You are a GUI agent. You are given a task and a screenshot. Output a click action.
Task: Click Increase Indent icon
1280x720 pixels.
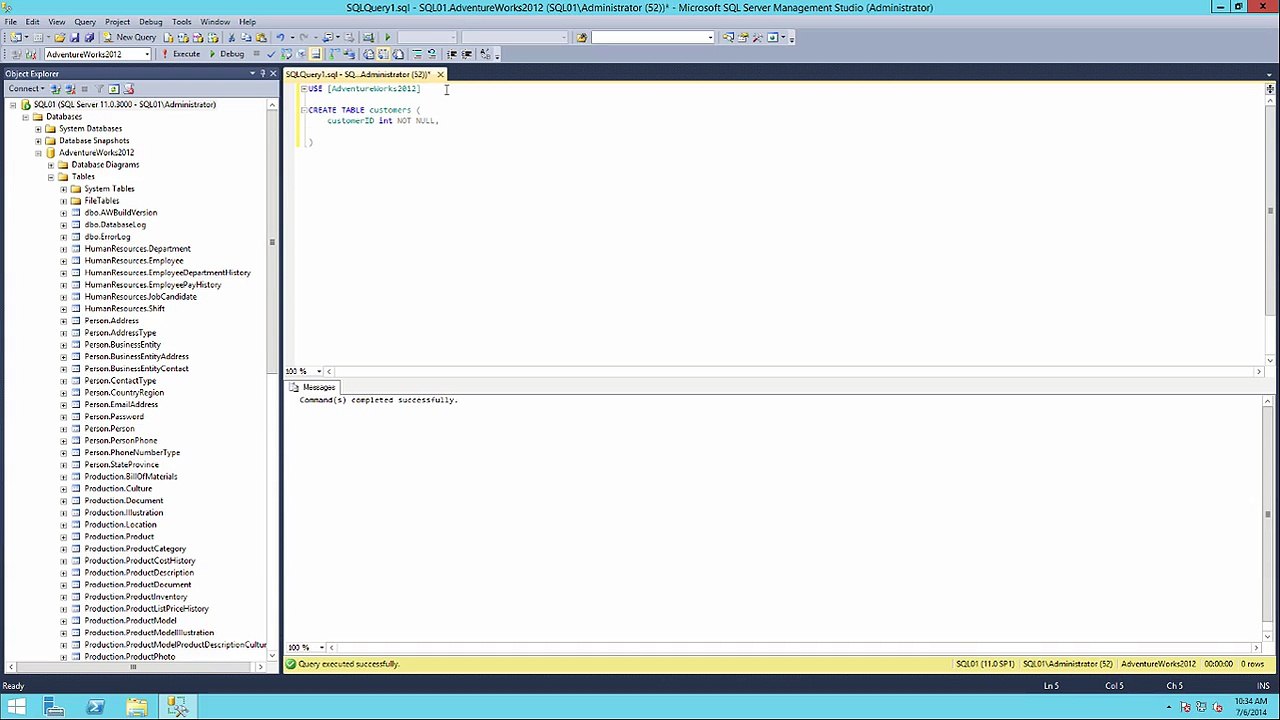(x=466, y=54)
